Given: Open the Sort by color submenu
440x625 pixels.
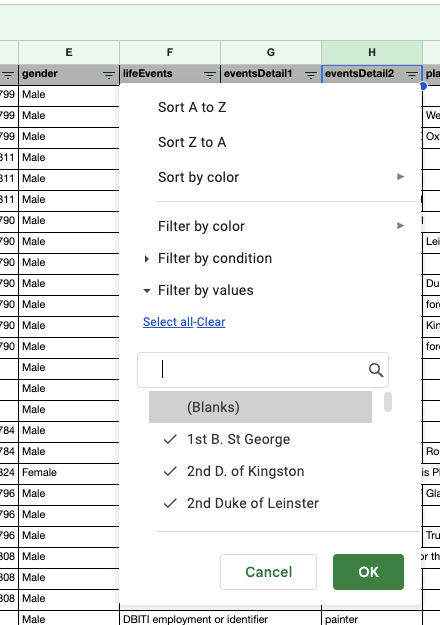Looking at the screenshot, I should click(x=281, y=177).
